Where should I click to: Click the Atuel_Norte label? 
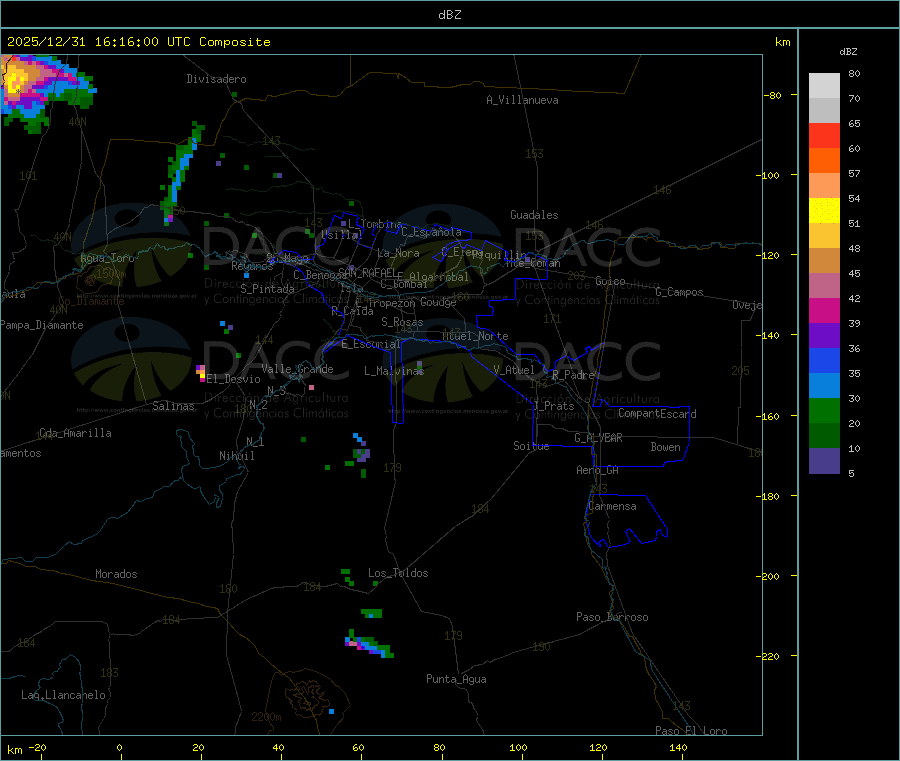475,336
